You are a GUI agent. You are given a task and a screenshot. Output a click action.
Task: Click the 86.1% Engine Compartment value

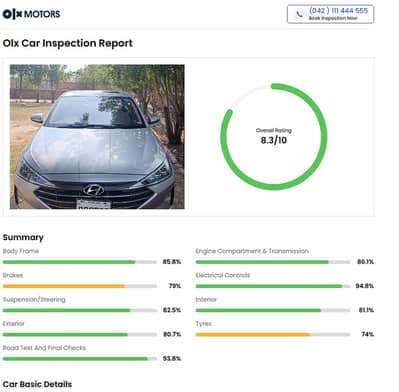click(365, 262)
